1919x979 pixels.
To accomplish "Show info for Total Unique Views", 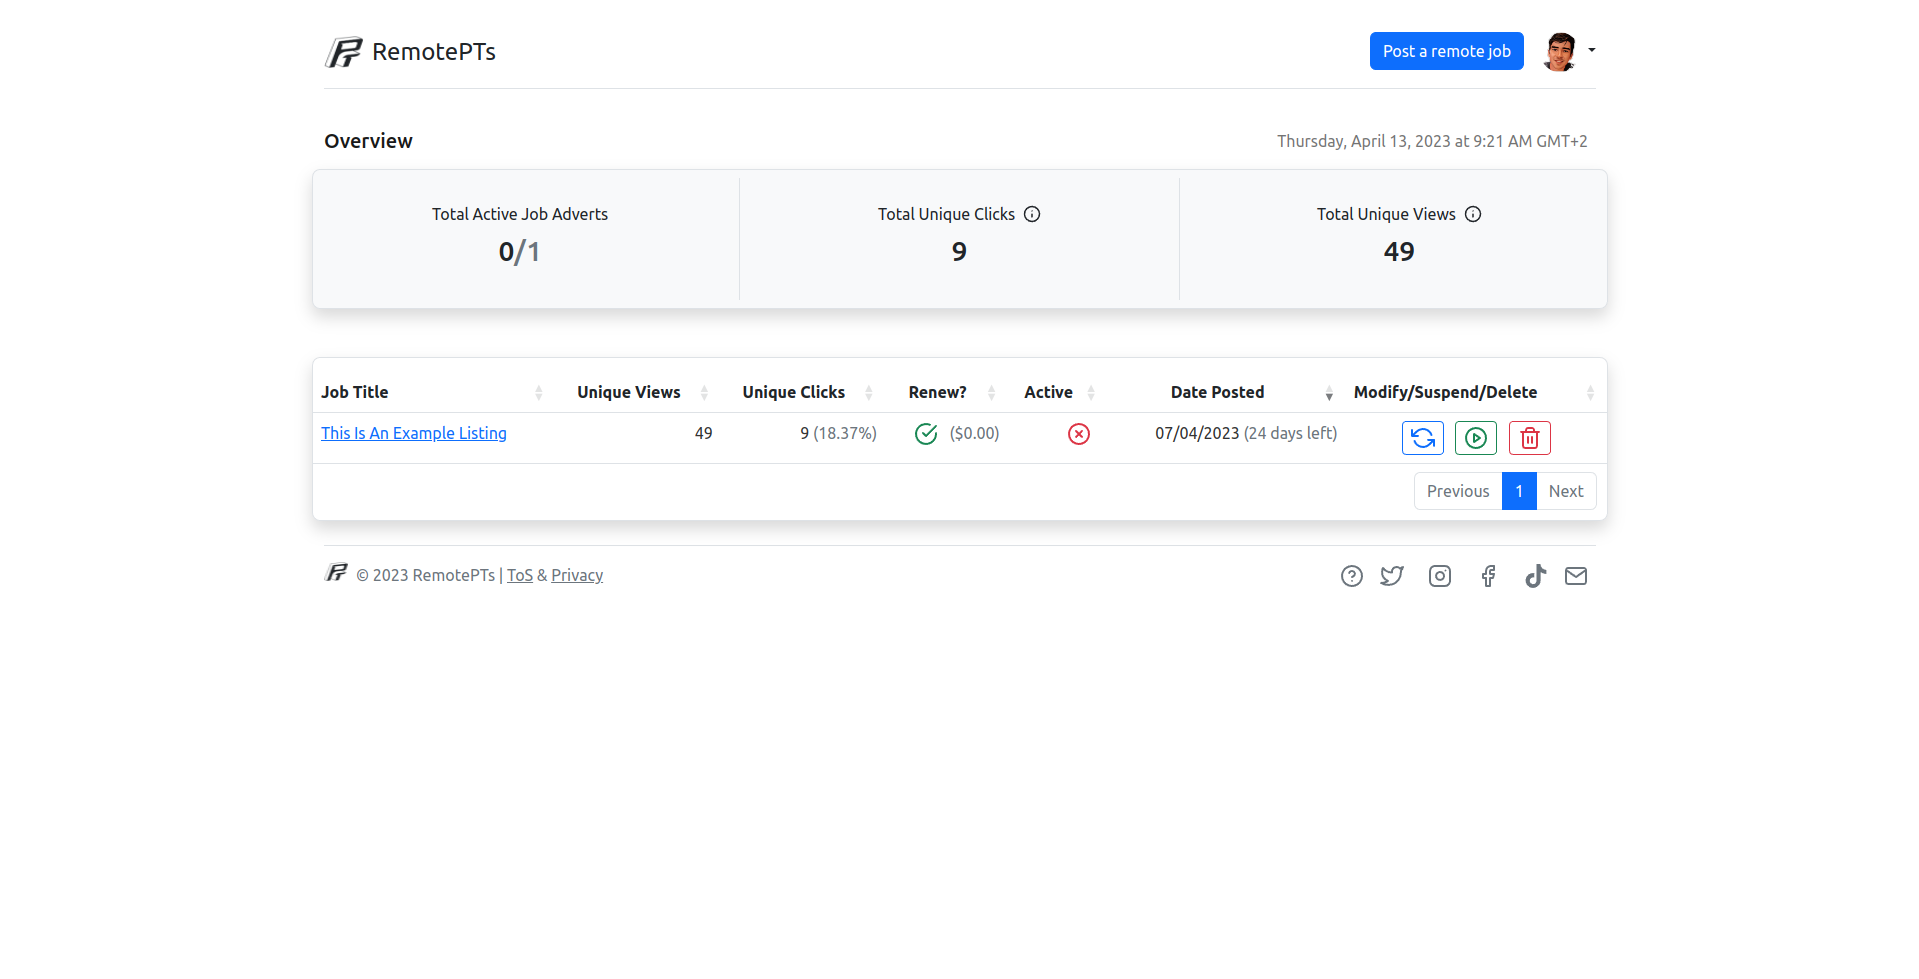I will pyautogui.click(x=1473, y=214).
